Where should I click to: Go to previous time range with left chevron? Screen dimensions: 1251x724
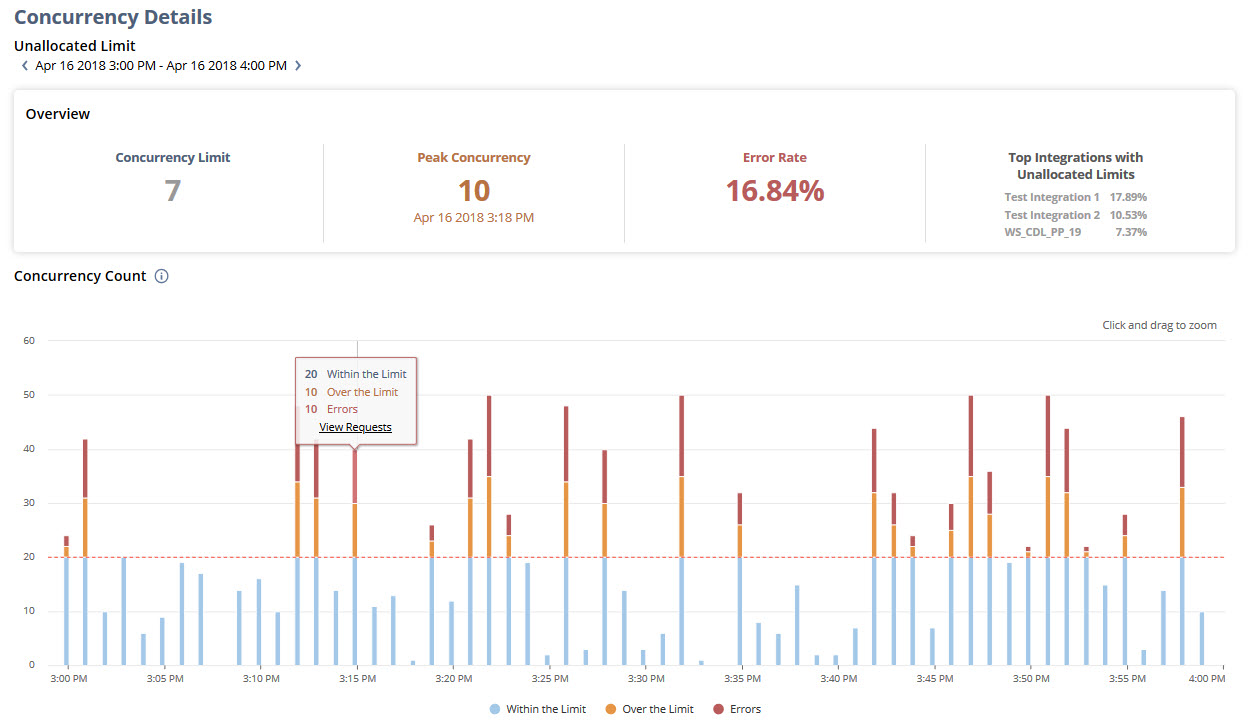point(24,66)
